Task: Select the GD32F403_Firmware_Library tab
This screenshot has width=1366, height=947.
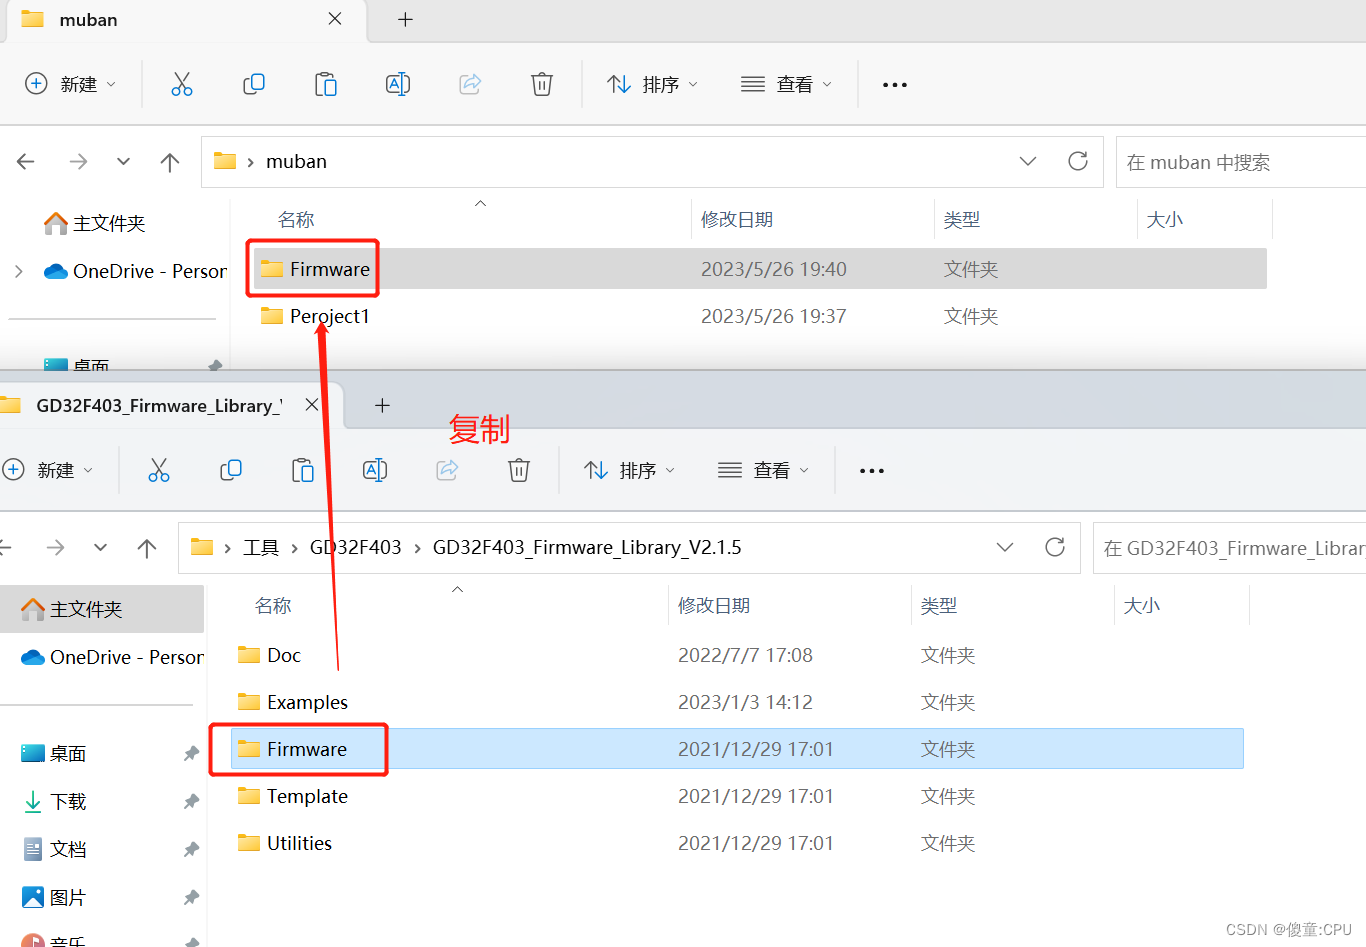Action: pos(160,405)
